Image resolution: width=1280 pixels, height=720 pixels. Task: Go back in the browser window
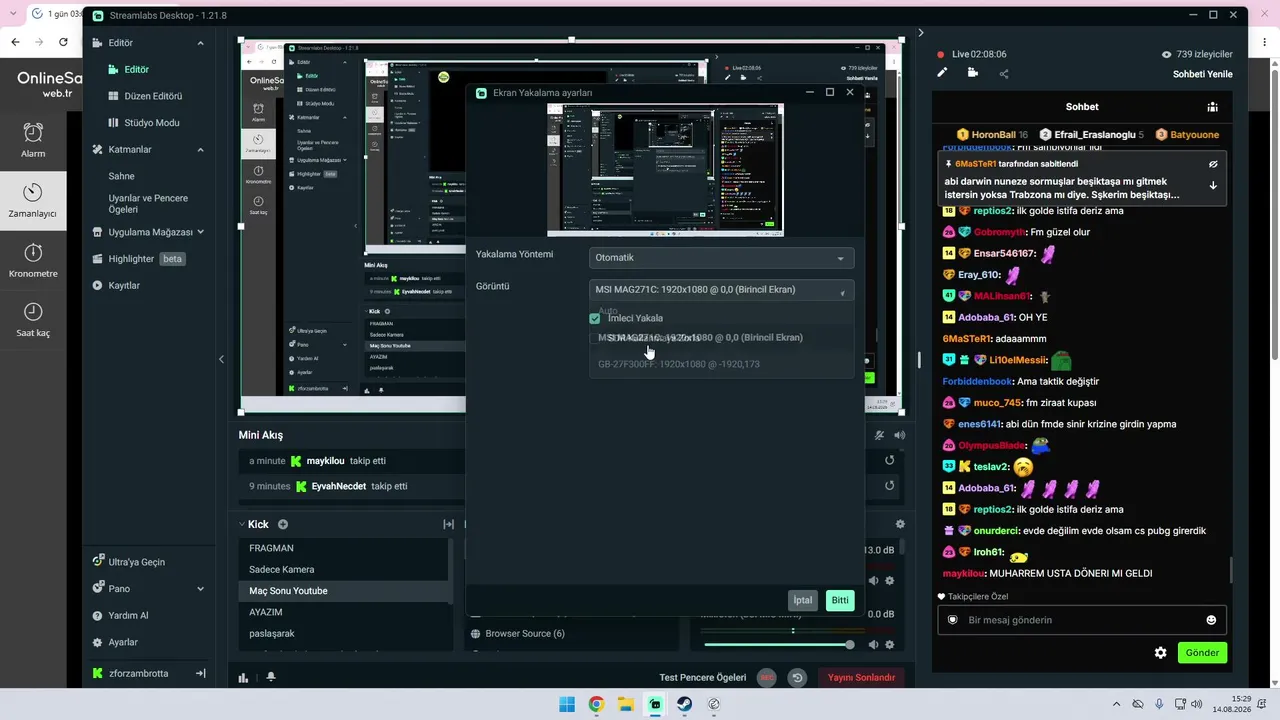(15, 42)
